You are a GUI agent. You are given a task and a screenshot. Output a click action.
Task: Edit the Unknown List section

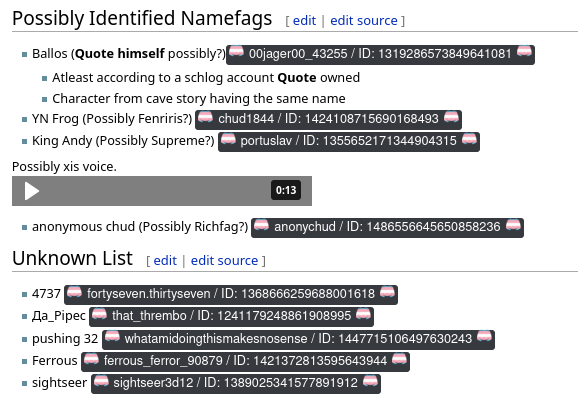165,261
